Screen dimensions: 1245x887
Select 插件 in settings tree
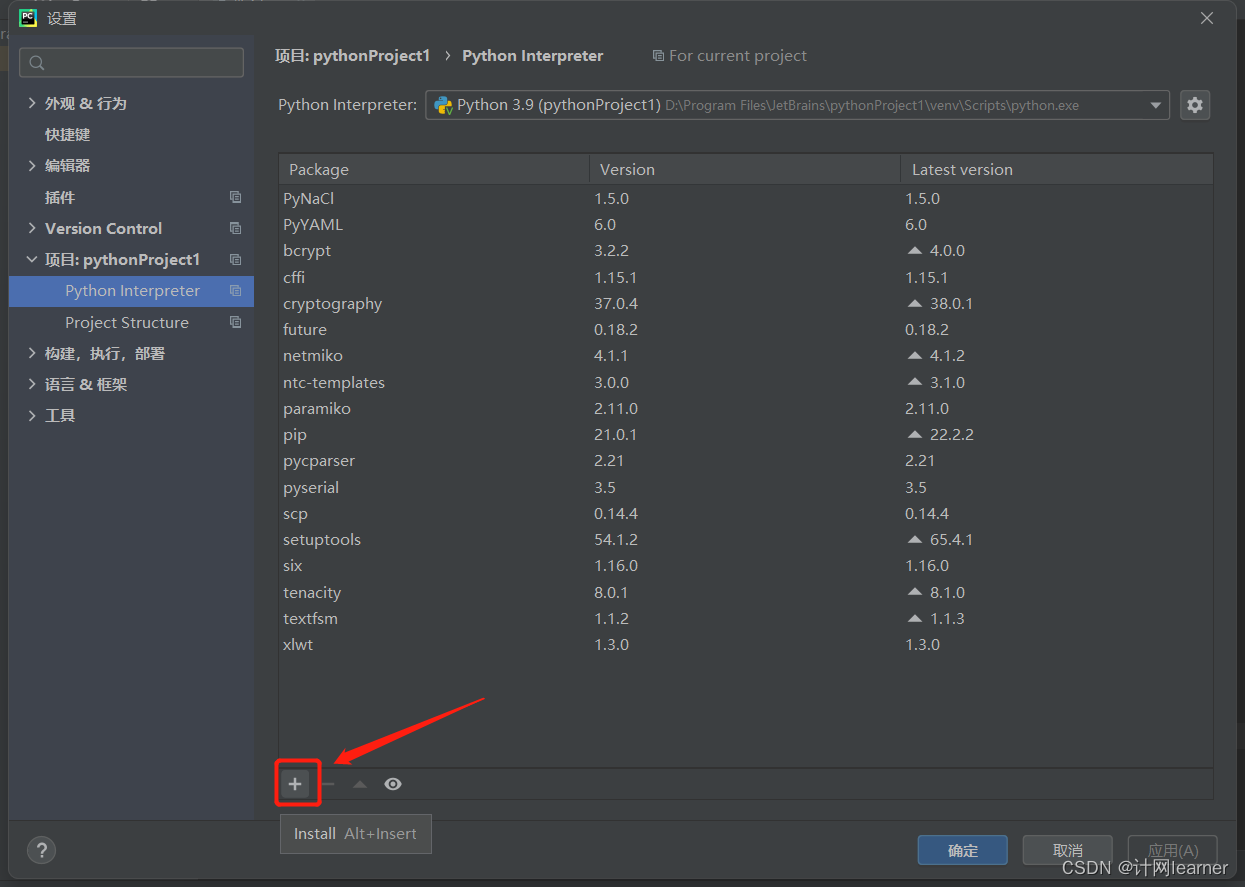coord(60,197)
